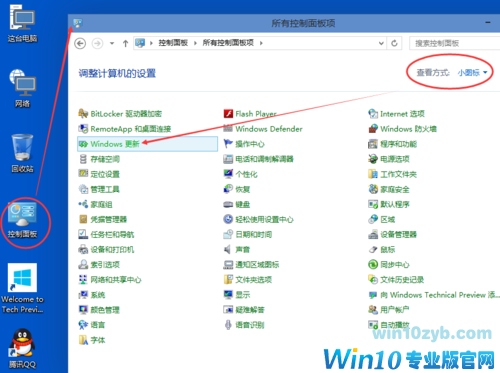This screenshot has height=373, width=500.
Task: Open 凭据管理器 credential manager icon
Action: coord(83,219)
